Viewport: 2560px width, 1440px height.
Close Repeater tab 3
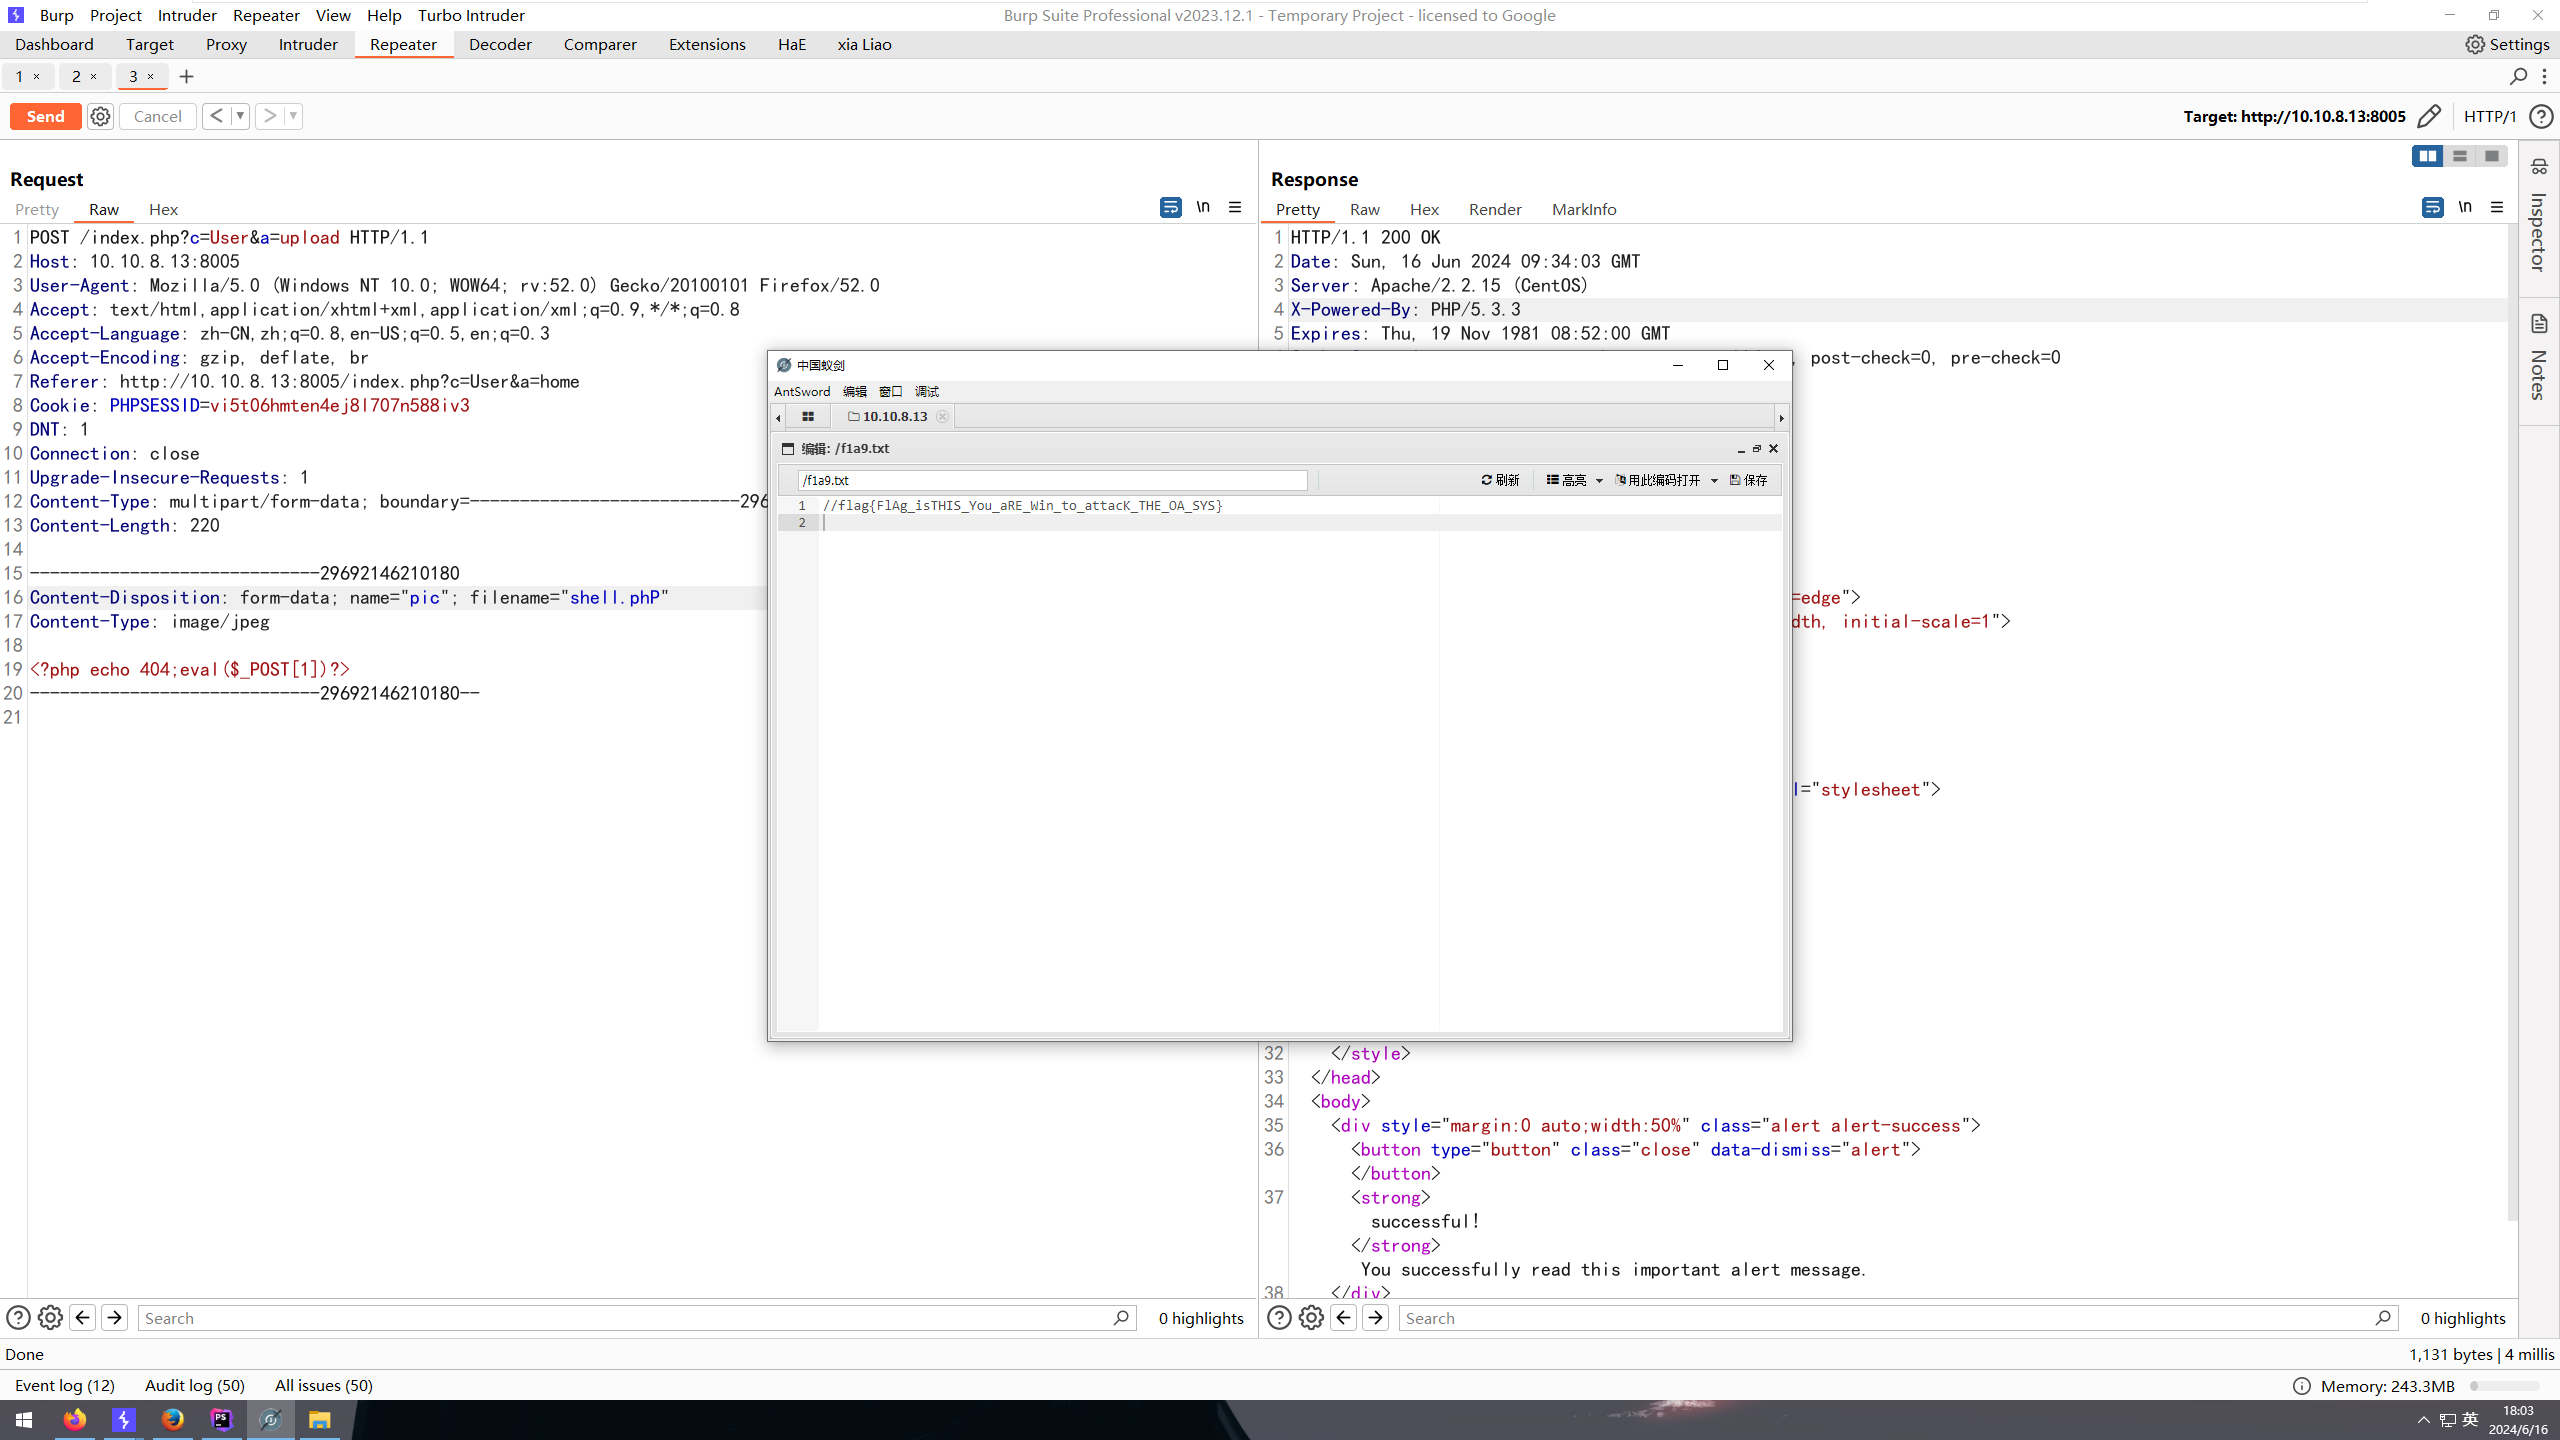tap(151, 76)
